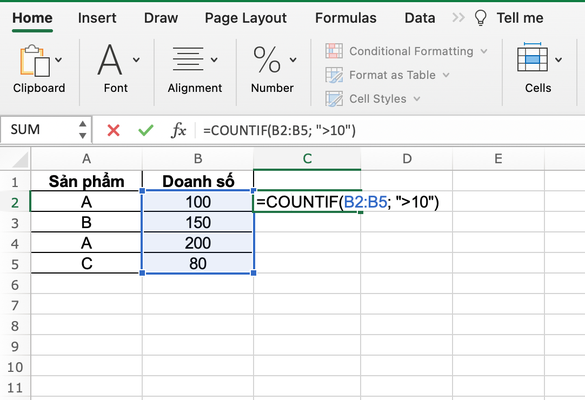Switch to the Insert tab
Screen dimensions: 585x400
coord(97,18)
